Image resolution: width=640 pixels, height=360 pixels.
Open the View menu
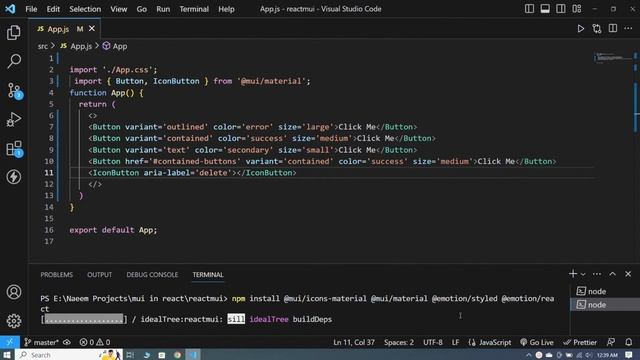coord(118,9)
